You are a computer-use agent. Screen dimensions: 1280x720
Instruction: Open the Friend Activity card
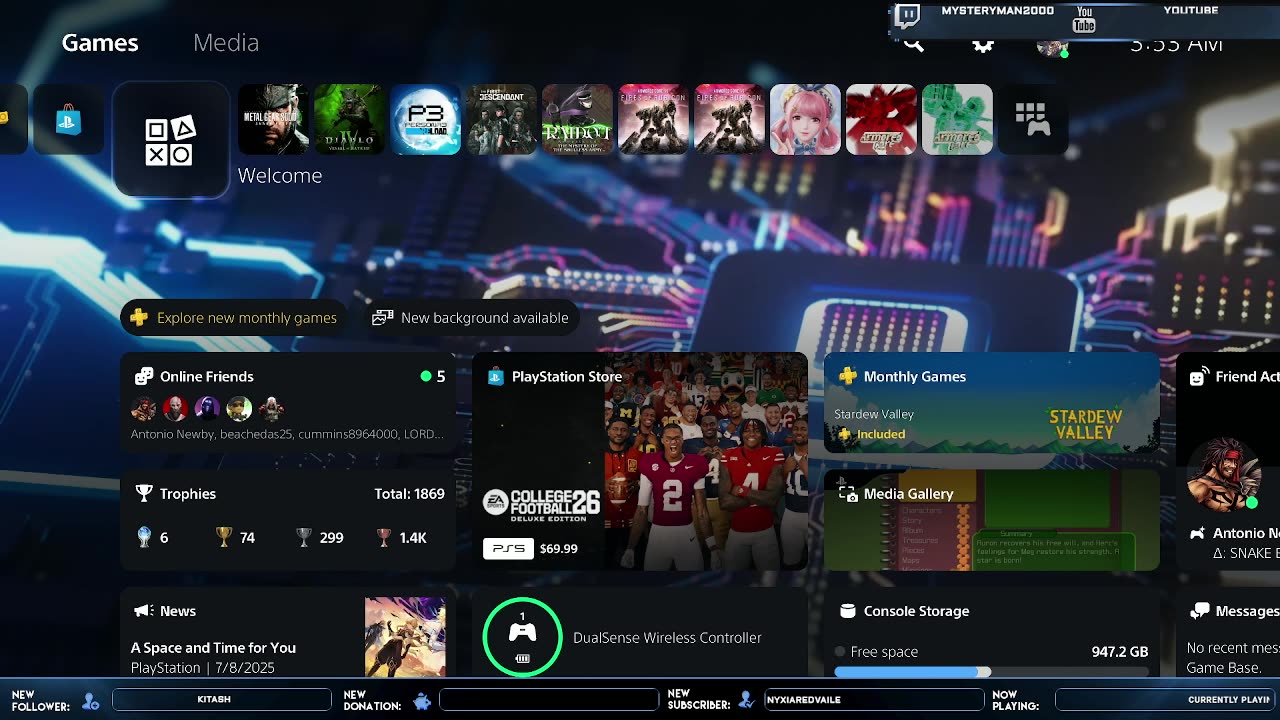(1228, 461)
